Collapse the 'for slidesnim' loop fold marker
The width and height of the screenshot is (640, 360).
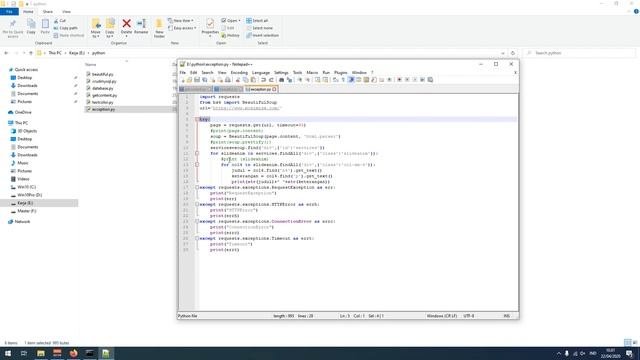[x=197, y=153]
